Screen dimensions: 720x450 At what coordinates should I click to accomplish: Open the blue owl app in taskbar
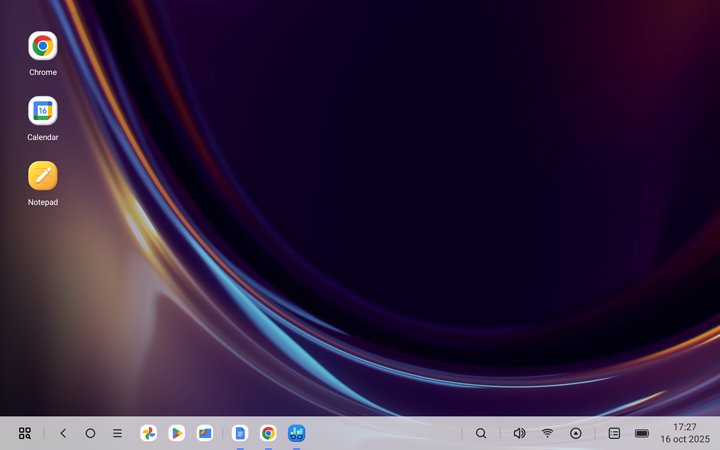(x=296, y=433)
